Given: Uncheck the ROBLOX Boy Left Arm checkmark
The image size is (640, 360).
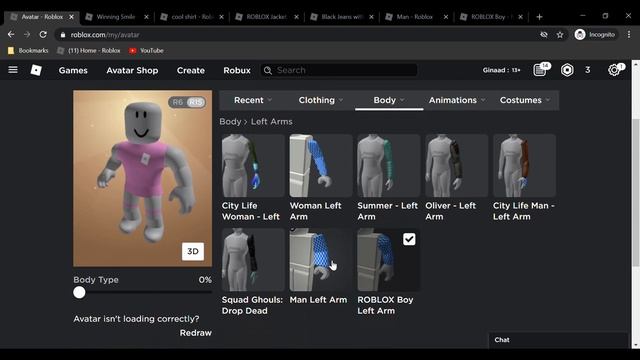Looking at the screenshot, I should pyautogui.click(x=409, y=239).
